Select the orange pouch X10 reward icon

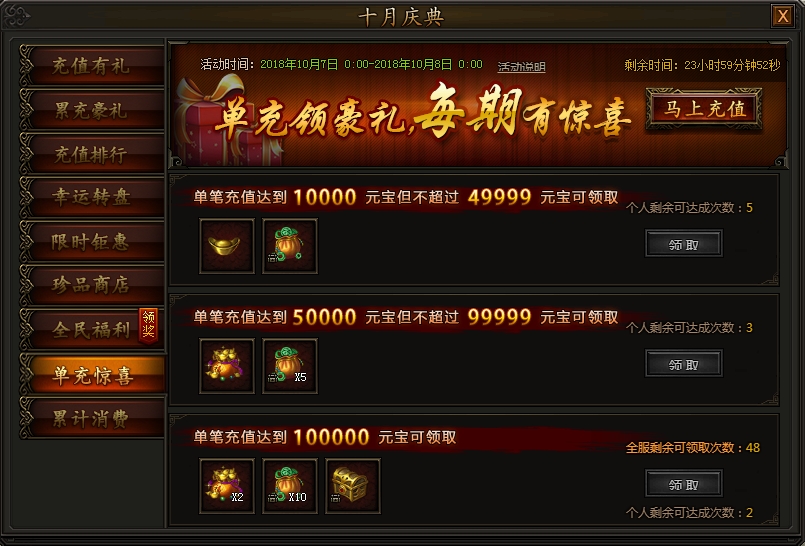click(290, 486)
